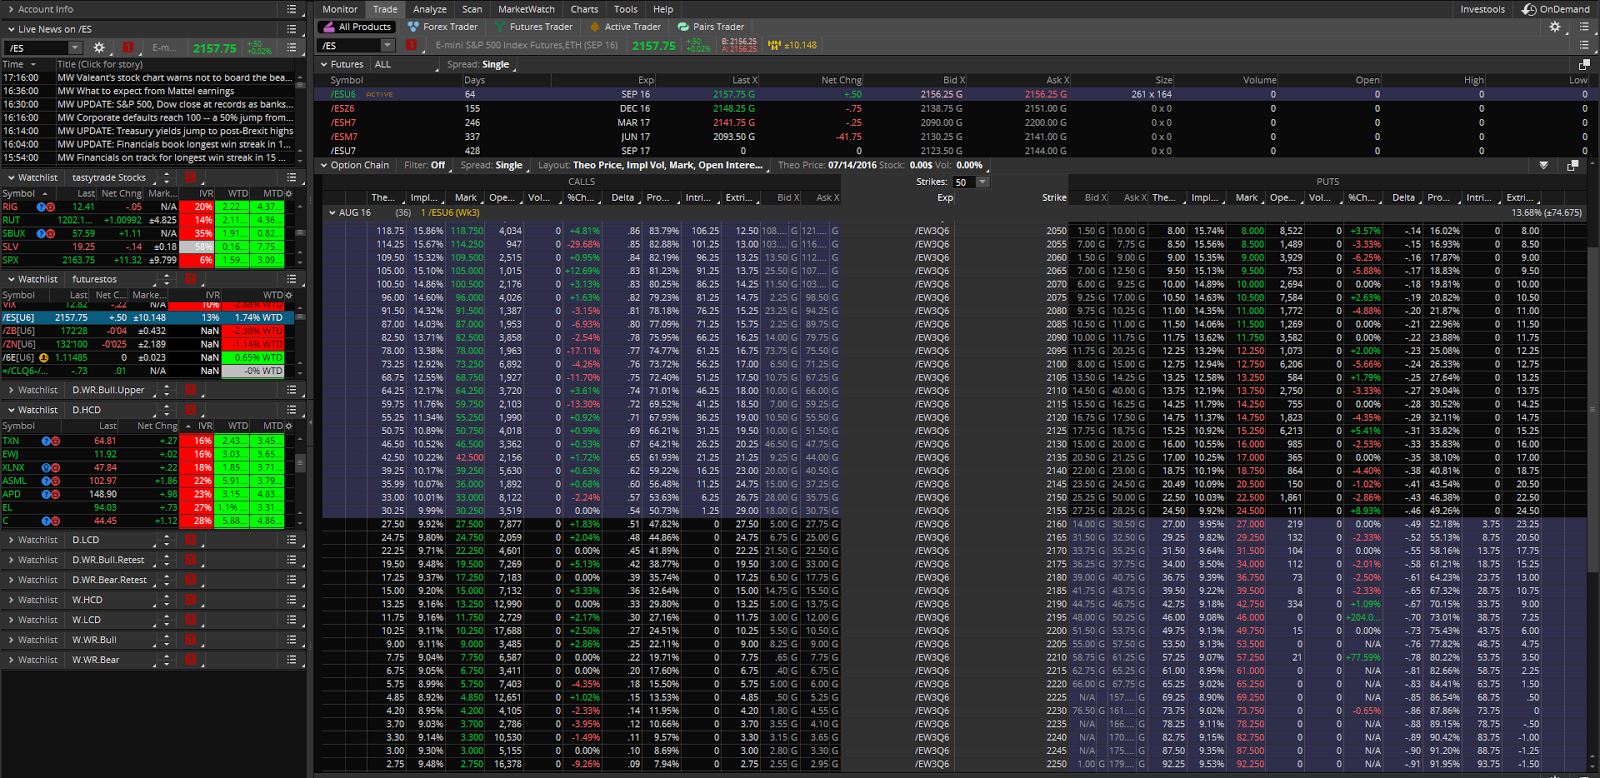Open the futurestos watchlist menu icon

pos(291,279)
